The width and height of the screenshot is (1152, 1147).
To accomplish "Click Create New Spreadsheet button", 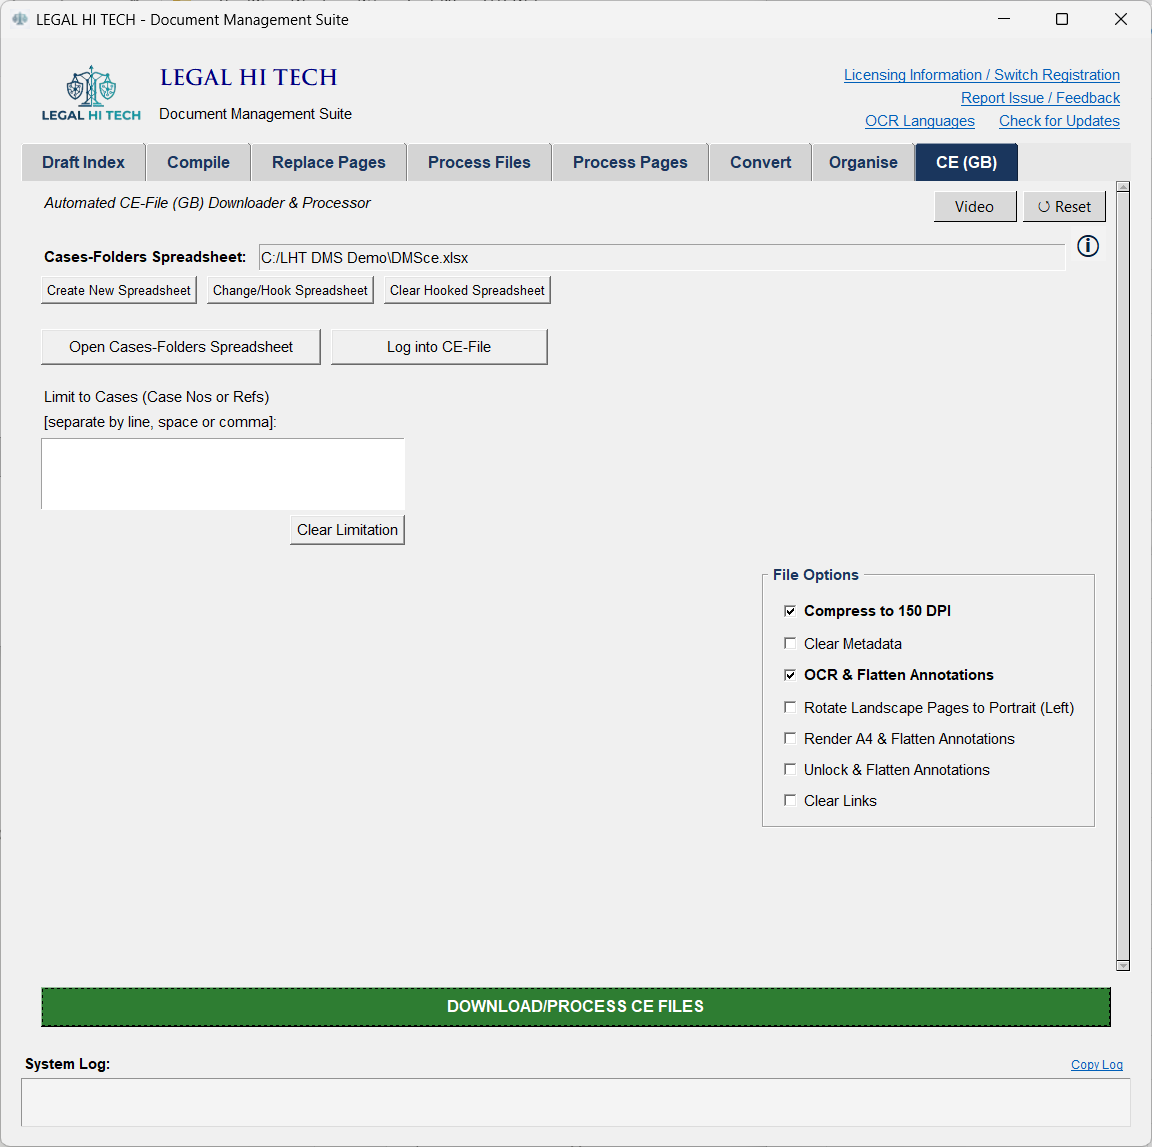I will click(x=119, y=290).
